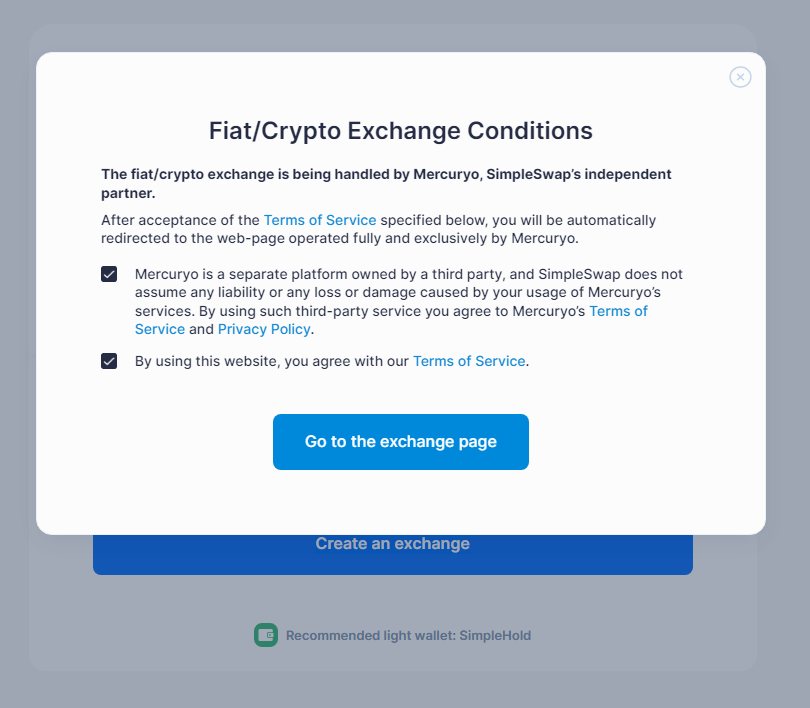
Task: Uncheck the Mercuryo third-party liability checkbox
Action: pyautogui.click(x=109, y=273)
